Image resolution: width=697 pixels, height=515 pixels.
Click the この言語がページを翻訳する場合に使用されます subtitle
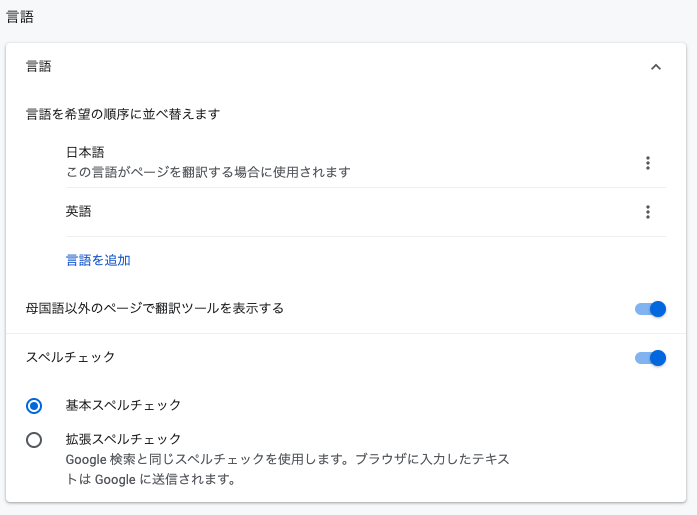click(208, 172)
